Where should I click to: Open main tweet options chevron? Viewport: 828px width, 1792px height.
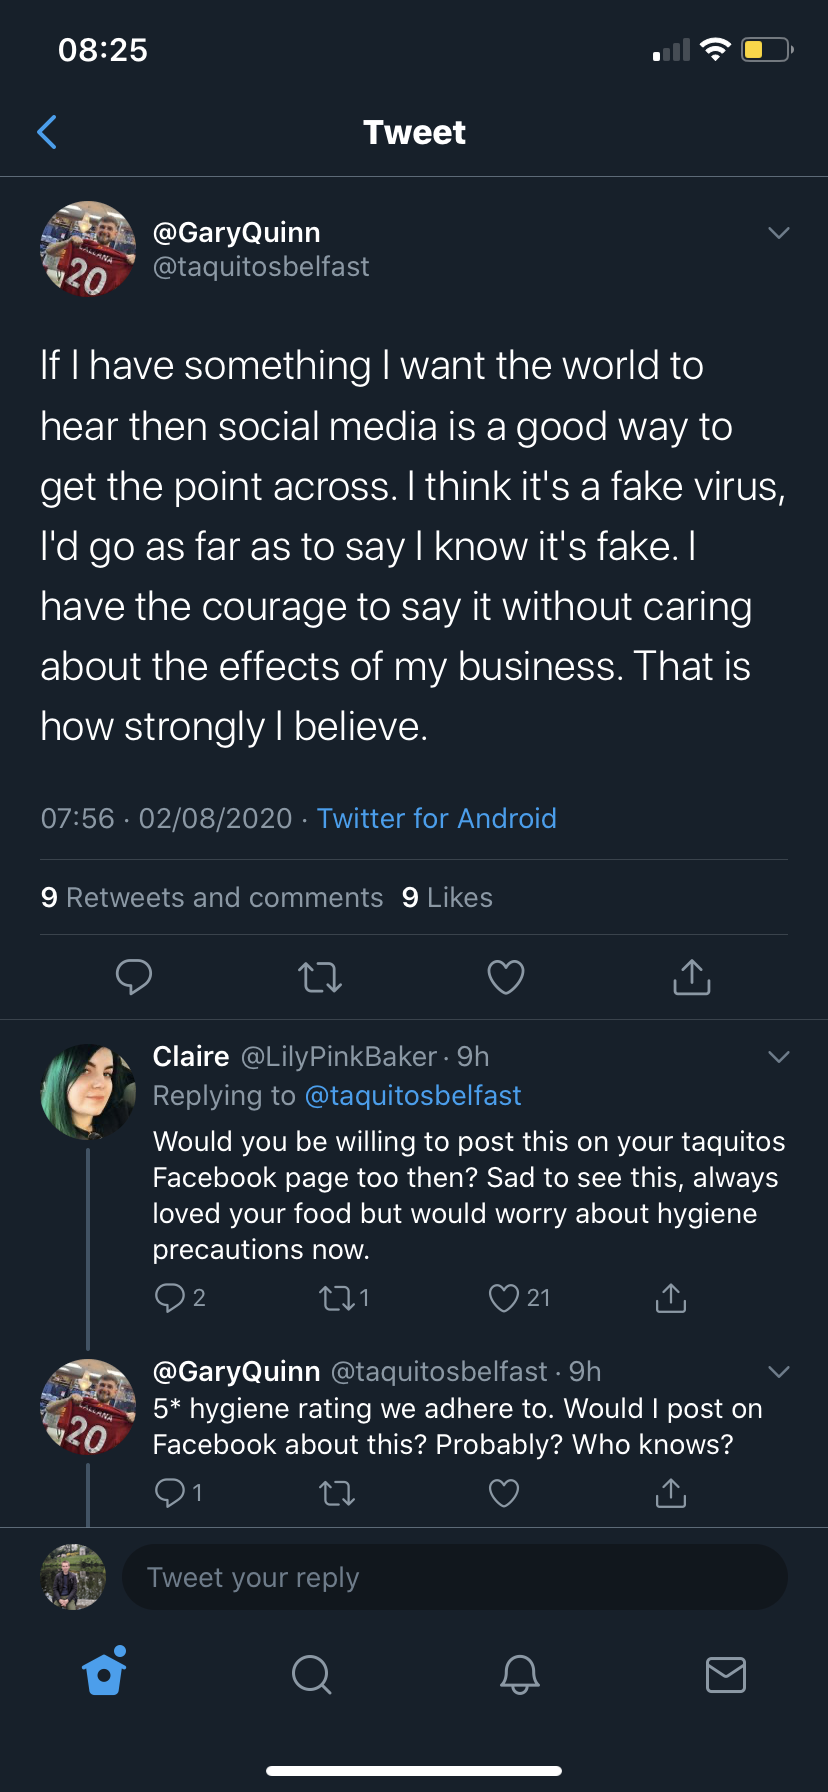click(x=779, y=233)
